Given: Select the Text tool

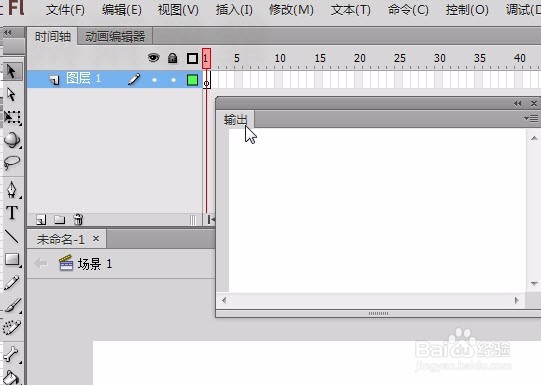Looking at the screenshot, I should 12,213.
